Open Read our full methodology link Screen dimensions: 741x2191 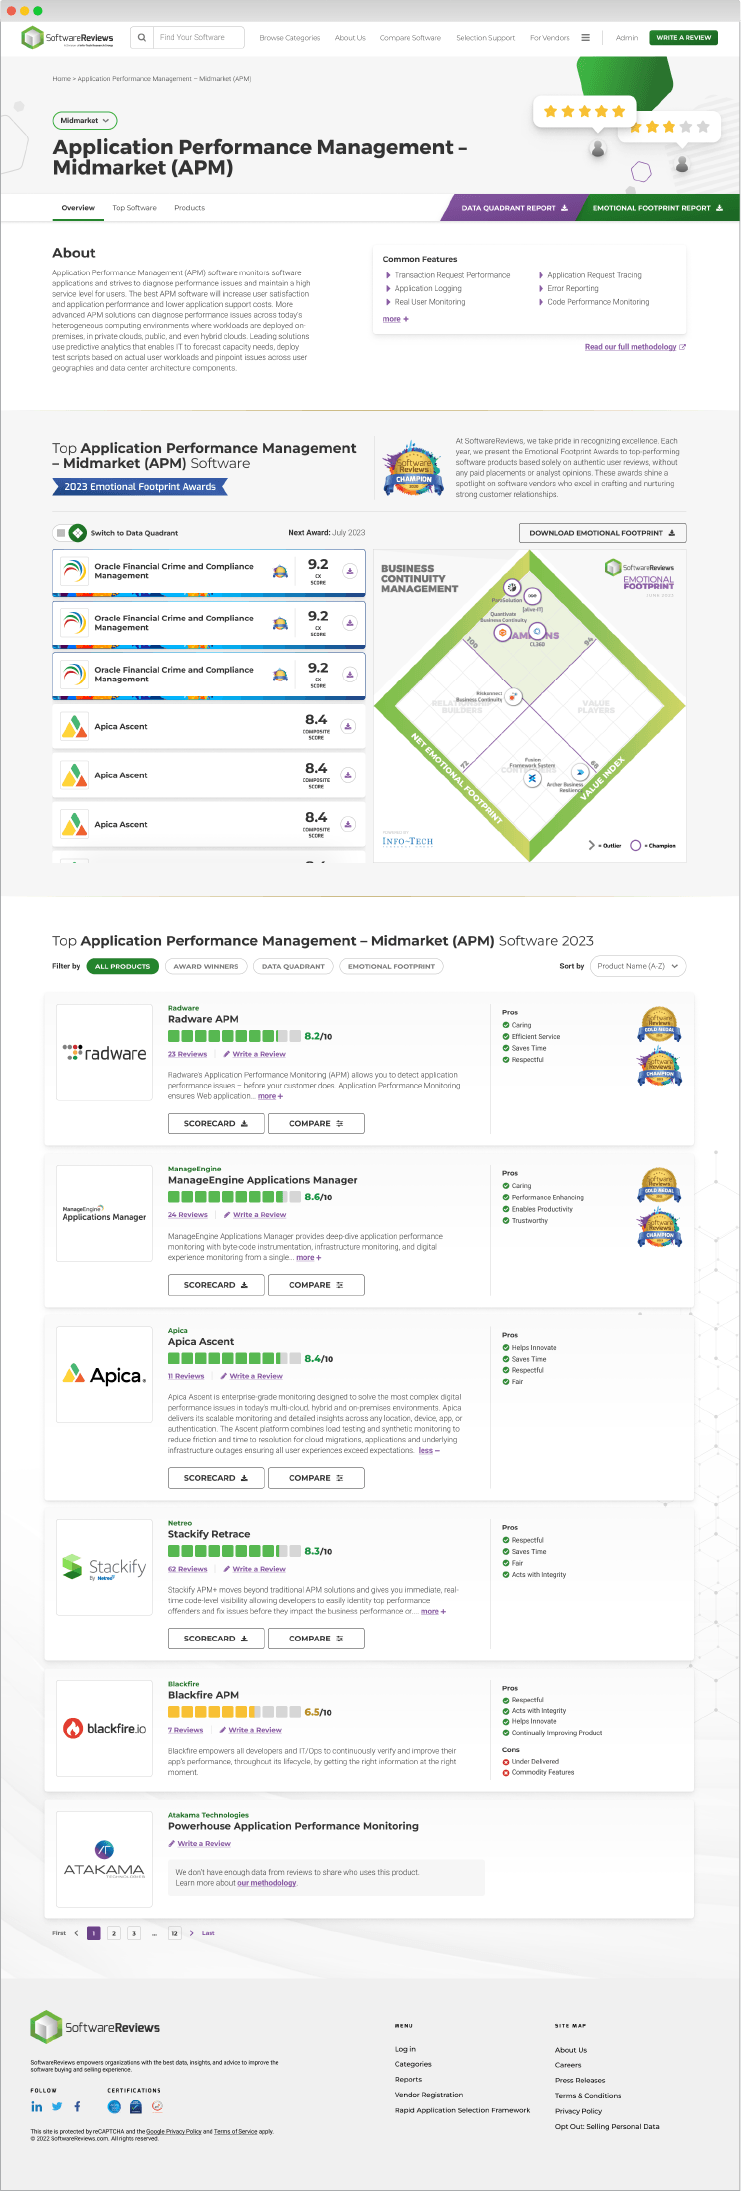tap(635, 347)
